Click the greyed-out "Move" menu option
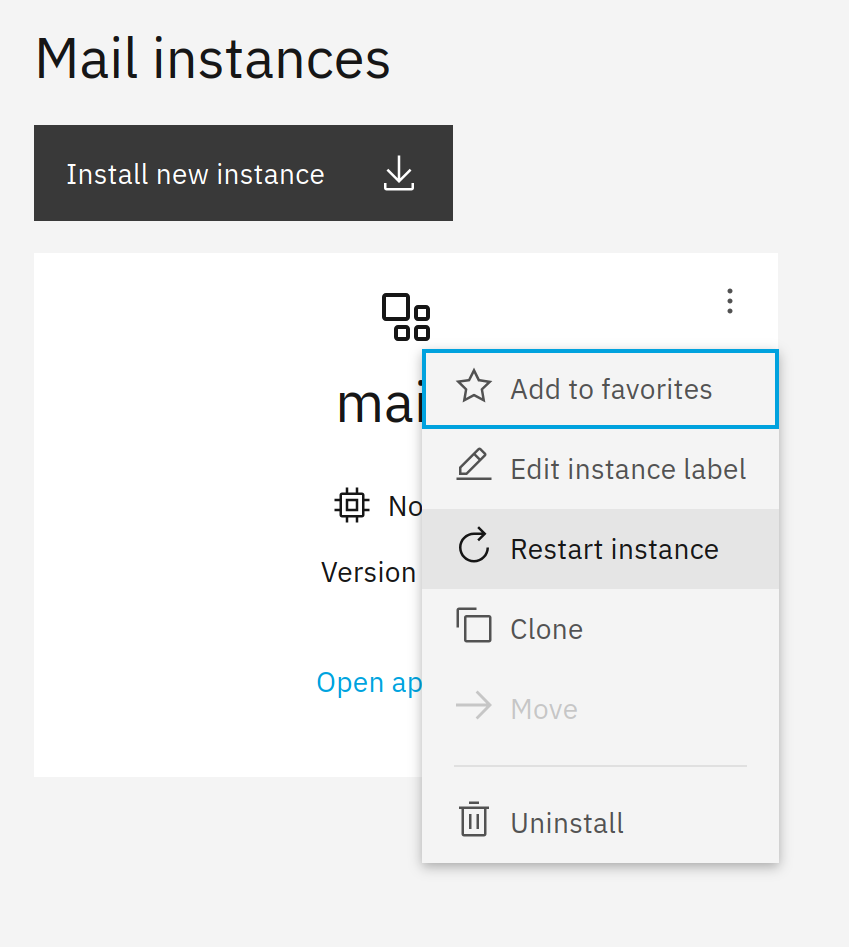 [544, 709]
